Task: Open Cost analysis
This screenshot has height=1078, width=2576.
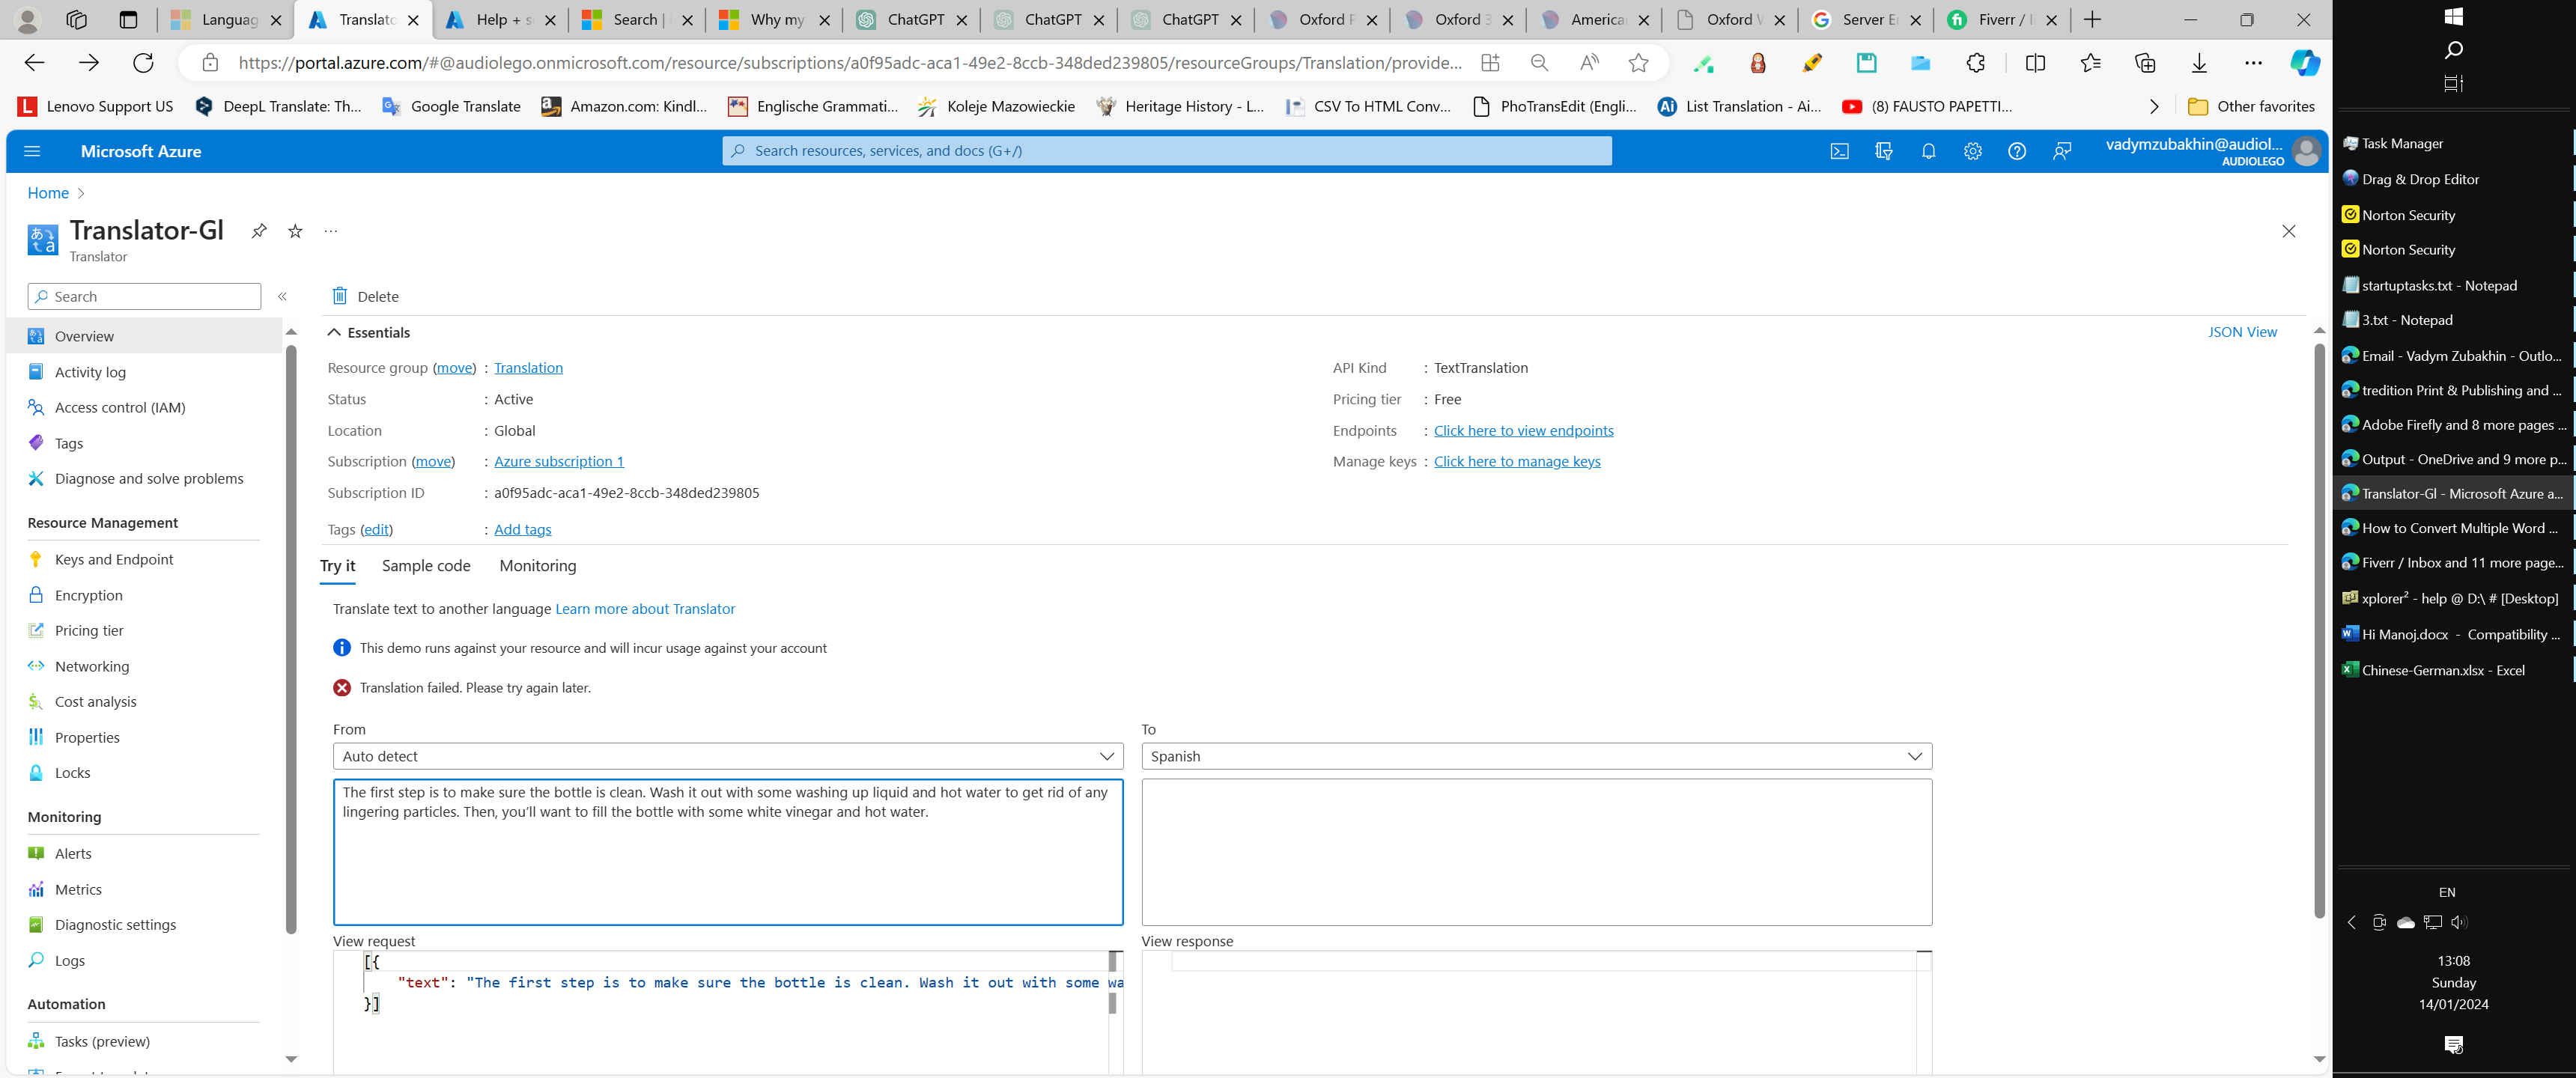Action: 96,701
